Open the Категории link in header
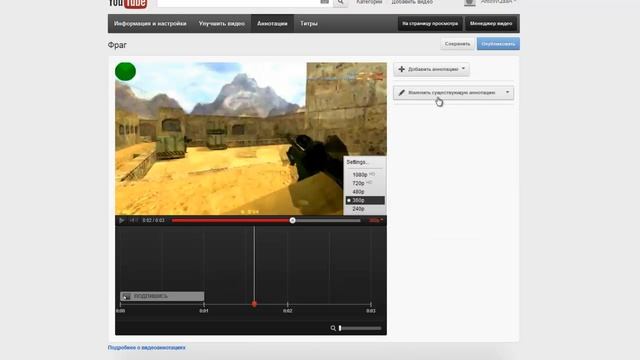 click(369, 2)
